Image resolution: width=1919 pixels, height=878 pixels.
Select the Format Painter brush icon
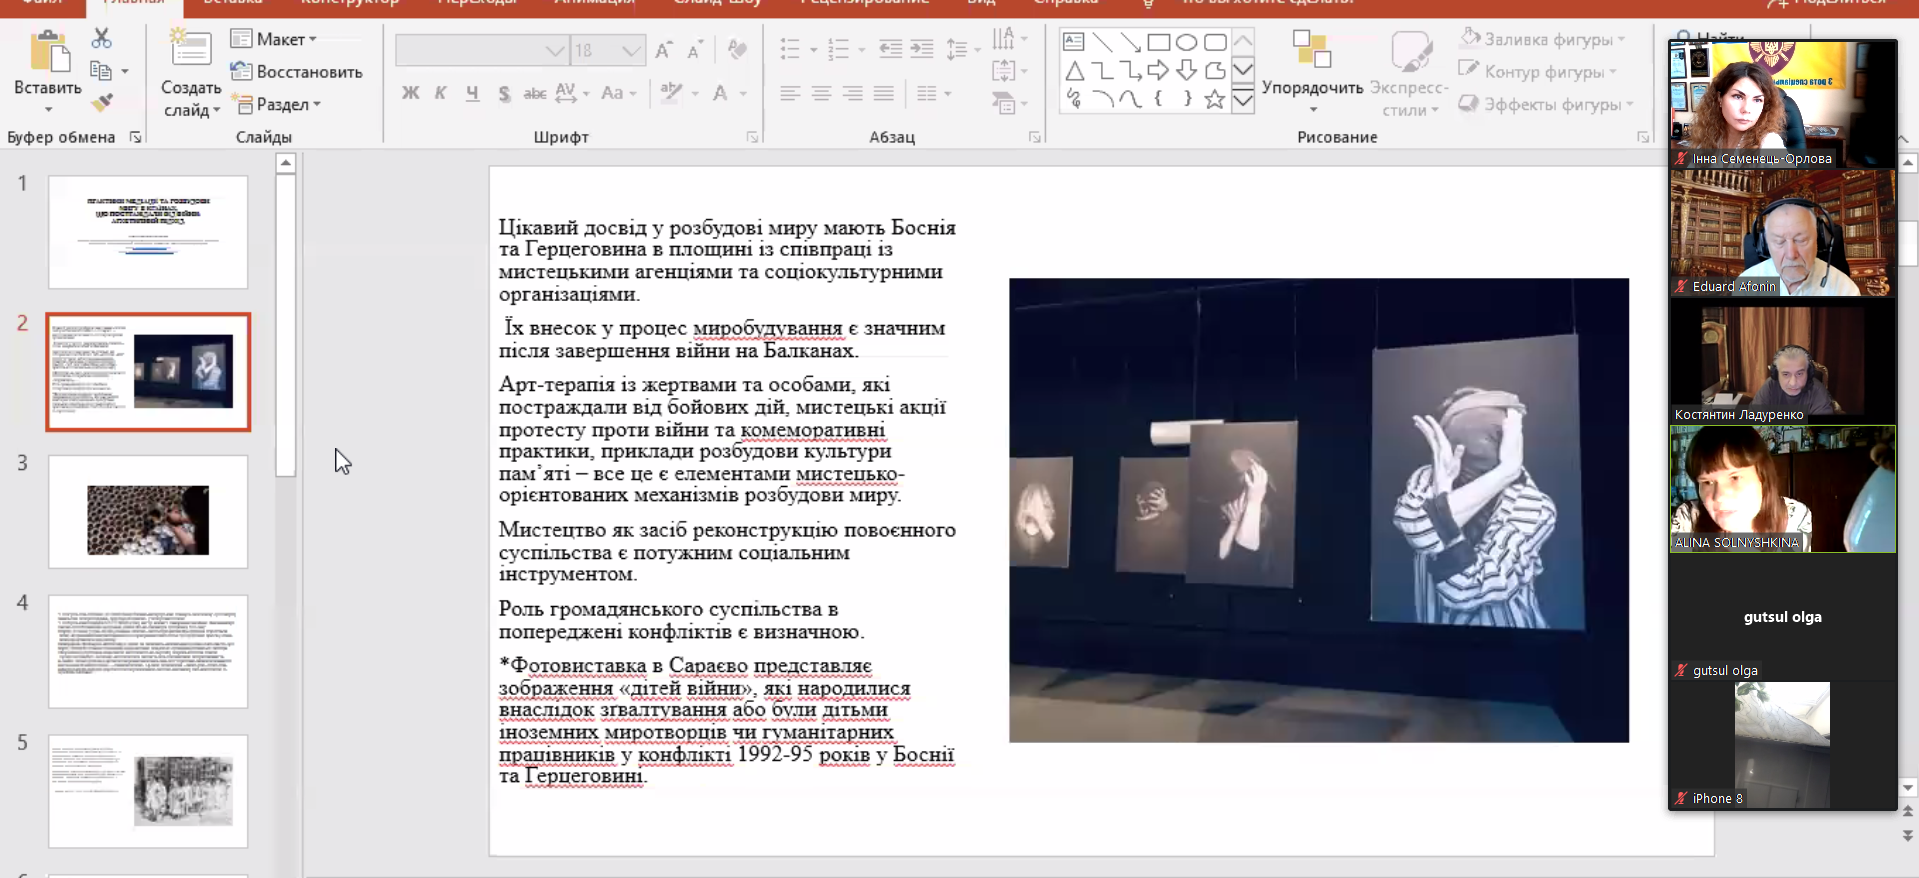[x=101, y=102]
